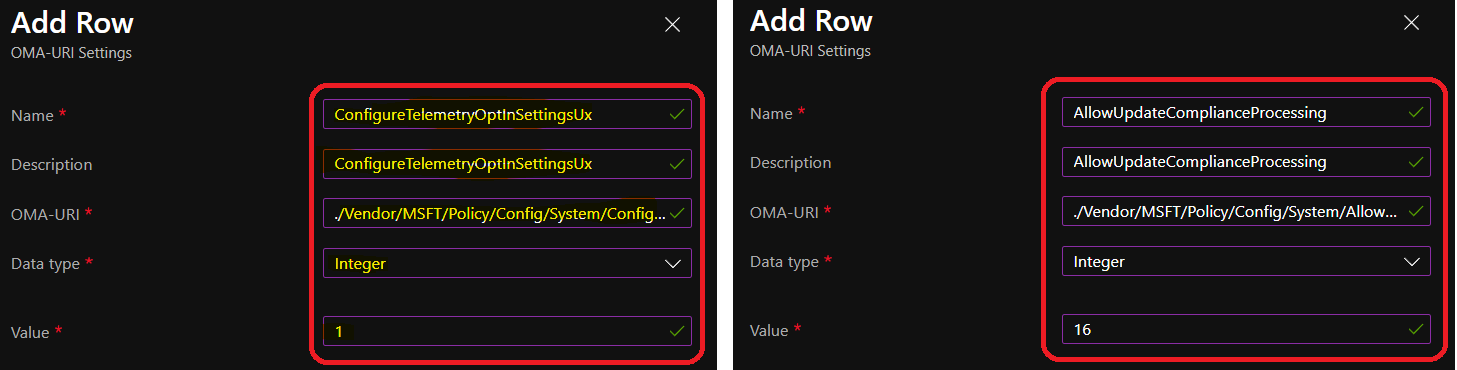Click the Value field showing 16
1457x370 pixels.
coord(1246,328)
